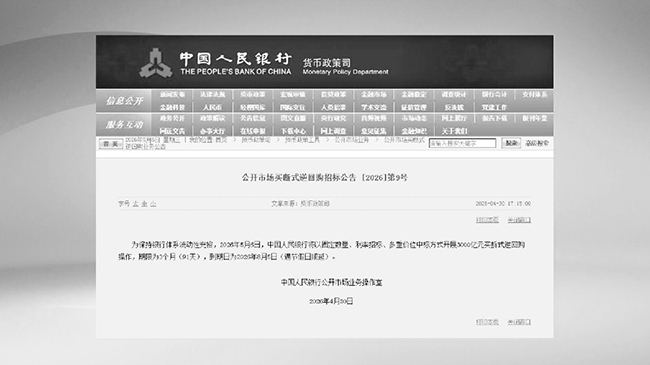
Task: Open the 信贷政策 navigation item
Action: click(x=333, y=95)
